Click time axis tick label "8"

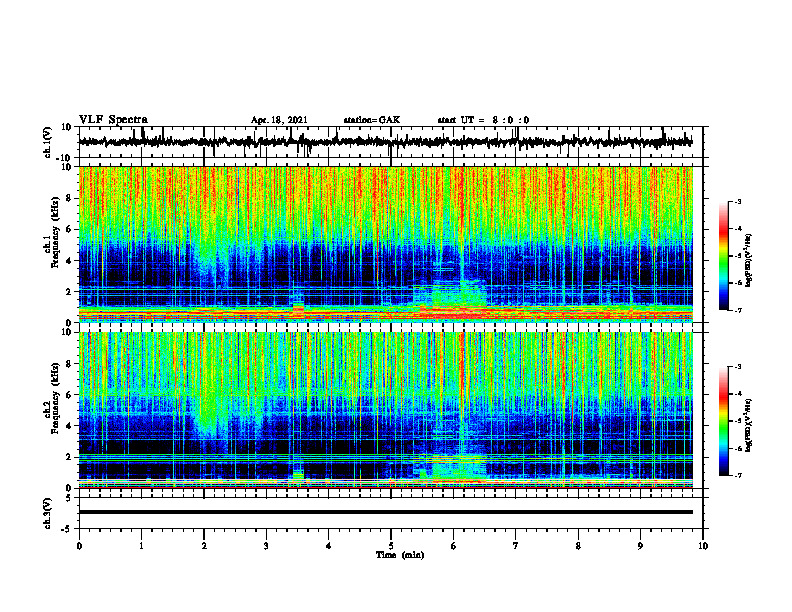point(578,546)
